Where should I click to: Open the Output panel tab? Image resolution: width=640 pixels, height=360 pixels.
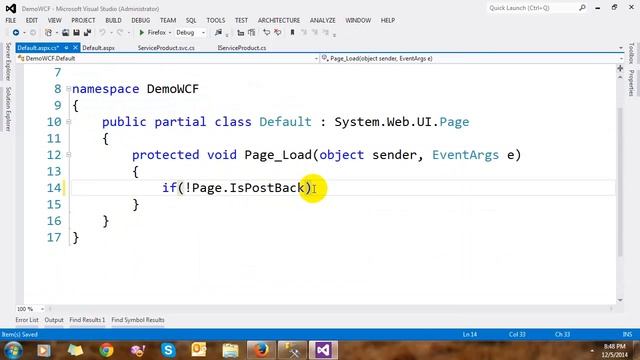54,320
